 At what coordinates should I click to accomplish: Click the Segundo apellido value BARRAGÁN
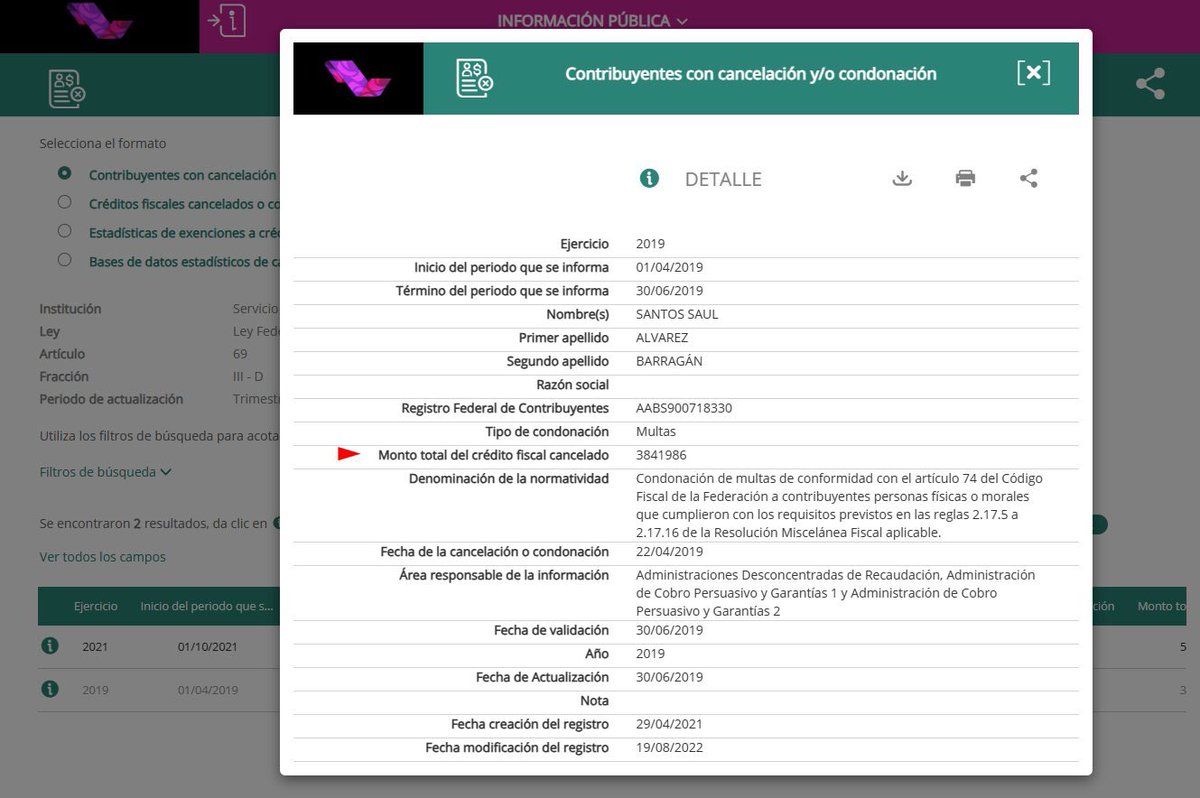[x=669, y=361]
